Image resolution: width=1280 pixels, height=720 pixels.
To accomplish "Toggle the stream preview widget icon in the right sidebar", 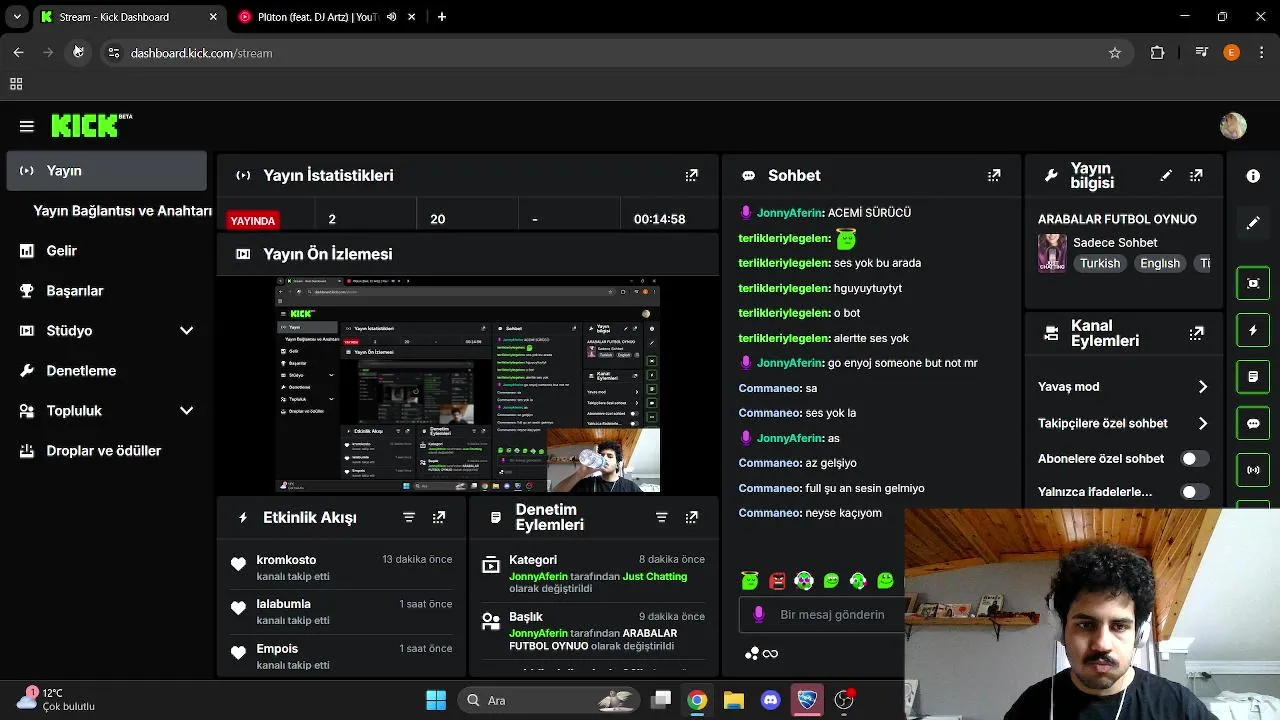I will pos(1253,283).
